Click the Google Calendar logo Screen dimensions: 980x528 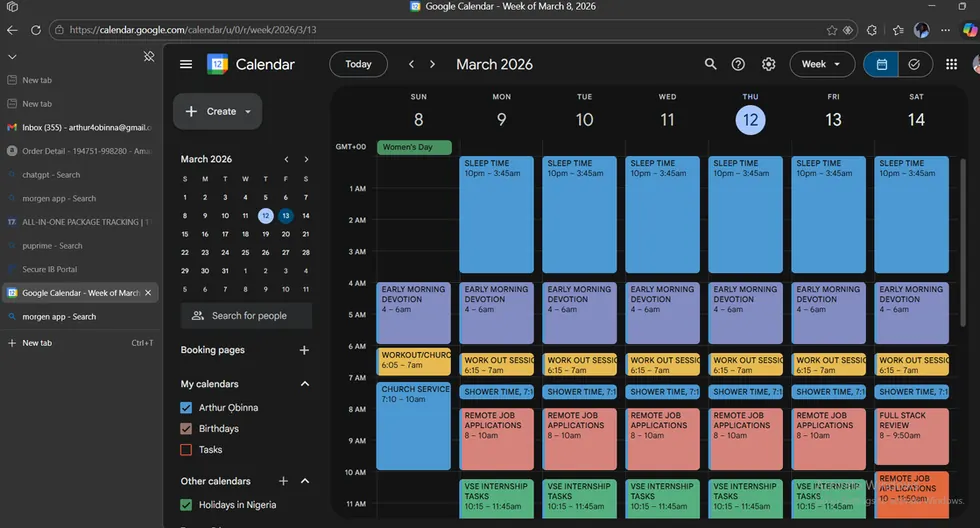pyautogui.click(x=218, y=64)
